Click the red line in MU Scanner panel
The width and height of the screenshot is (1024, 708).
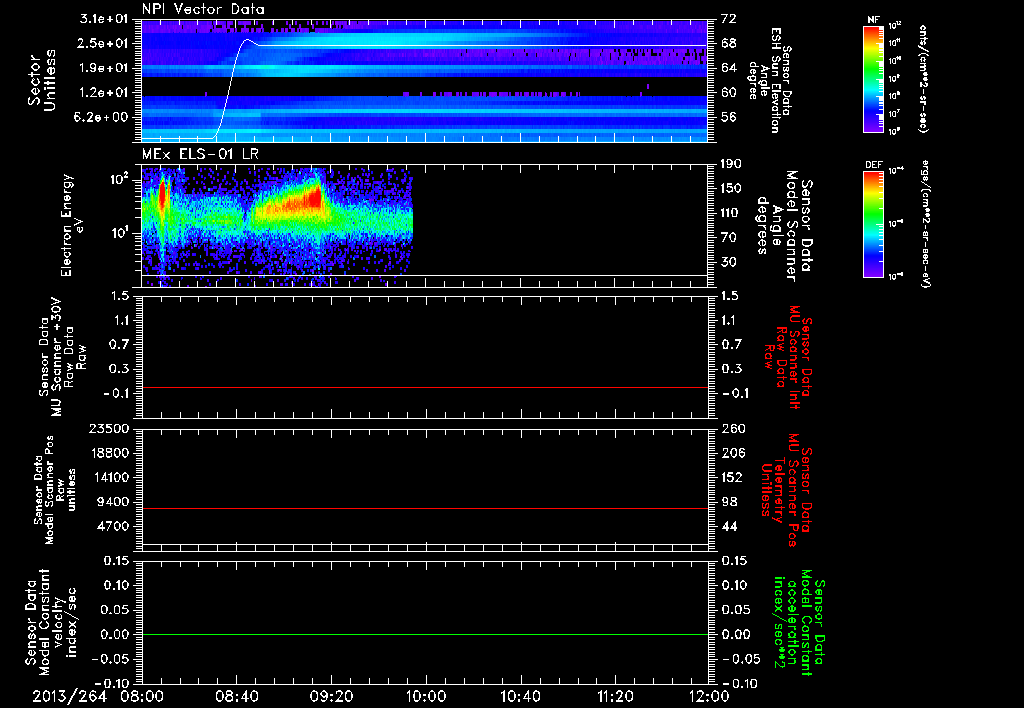pos(424,387)
